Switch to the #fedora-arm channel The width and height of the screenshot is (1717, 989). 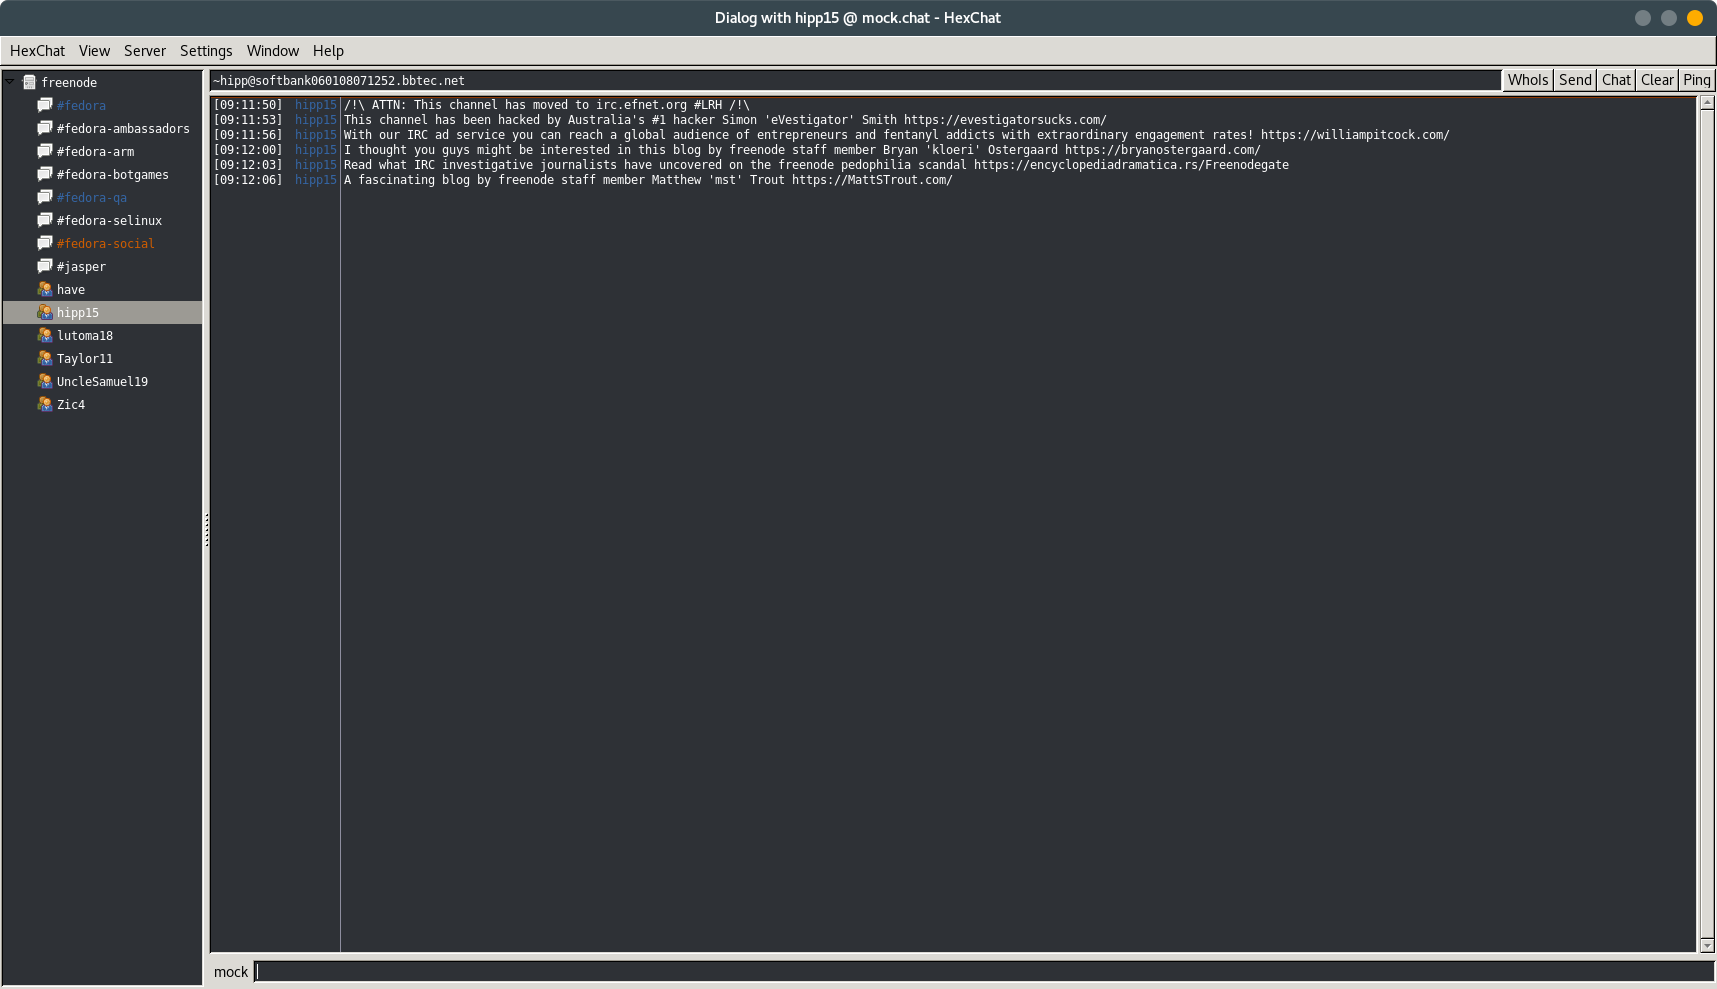click(x=95, y=151)
